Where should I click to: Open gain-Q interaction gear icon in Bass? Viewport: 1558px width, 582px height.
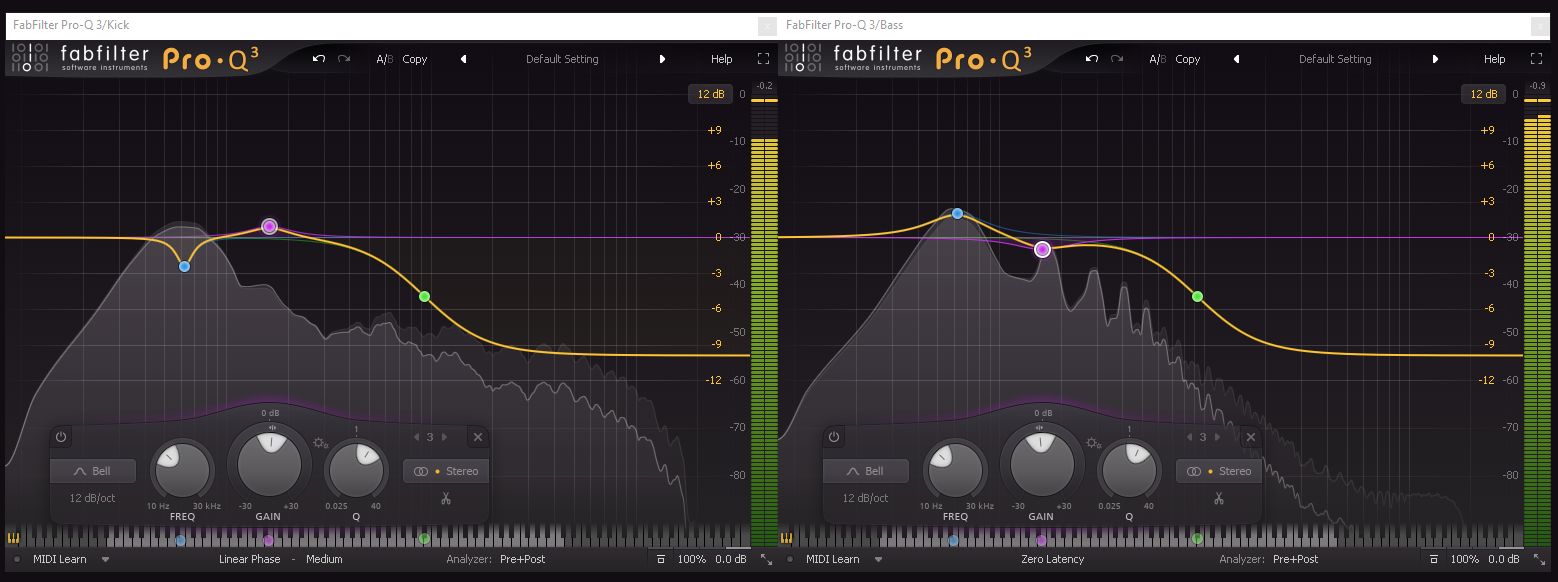(x=1093, y=443)
